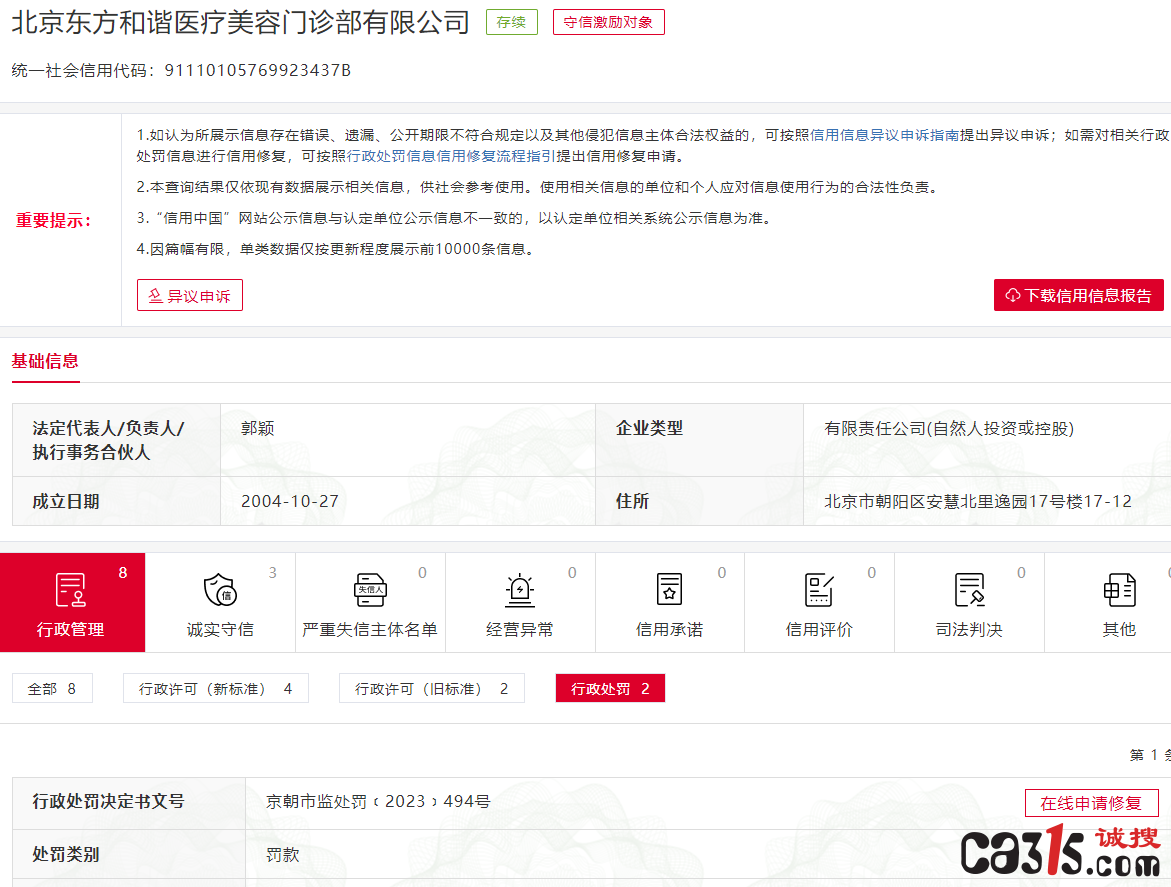Open the 行政处罚信息信用修复流程指引 link
The width and height of the screenshot is (1171, 887).
pos(451,156)
